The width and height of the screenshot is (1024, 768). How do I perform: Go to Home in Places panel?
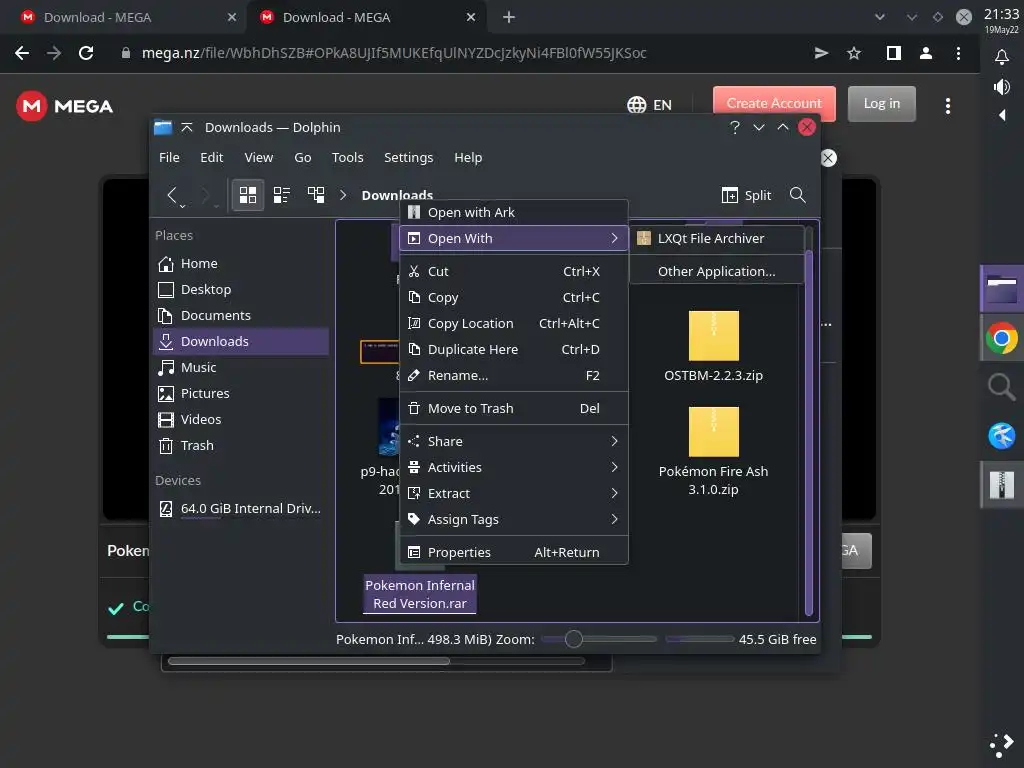tap(241, 263)
